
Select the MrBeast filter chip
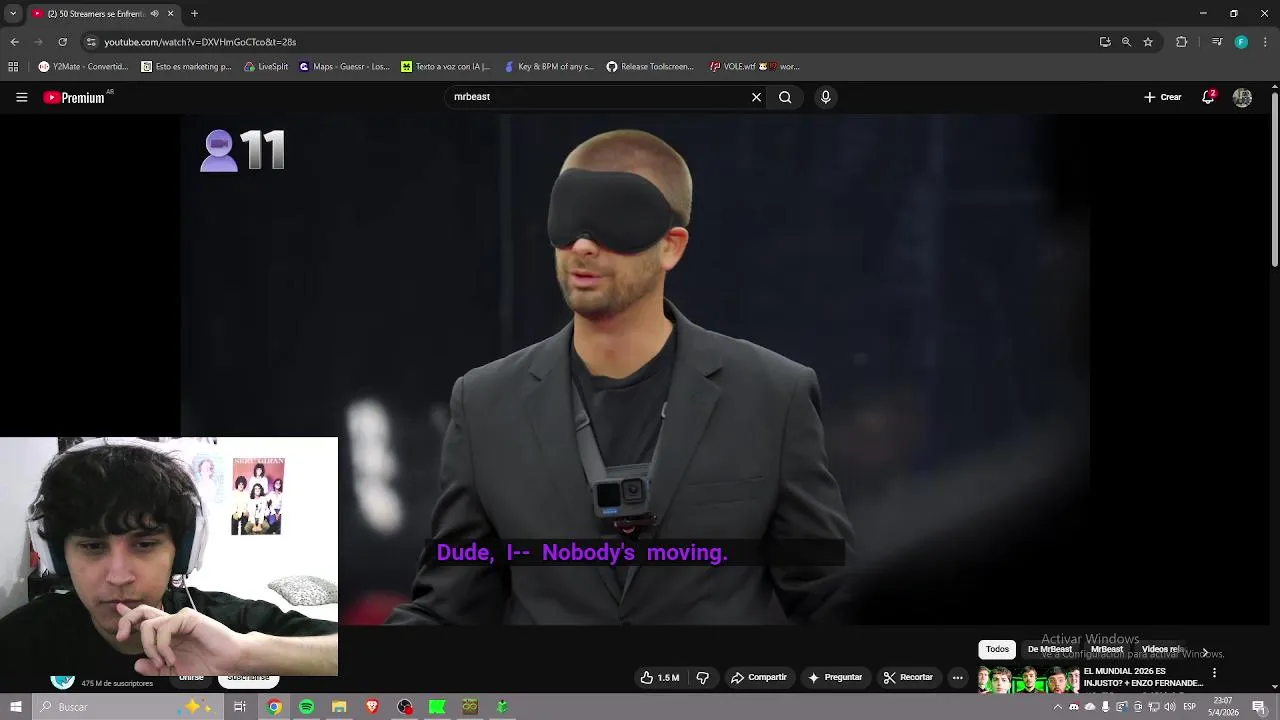[1106, 649]
